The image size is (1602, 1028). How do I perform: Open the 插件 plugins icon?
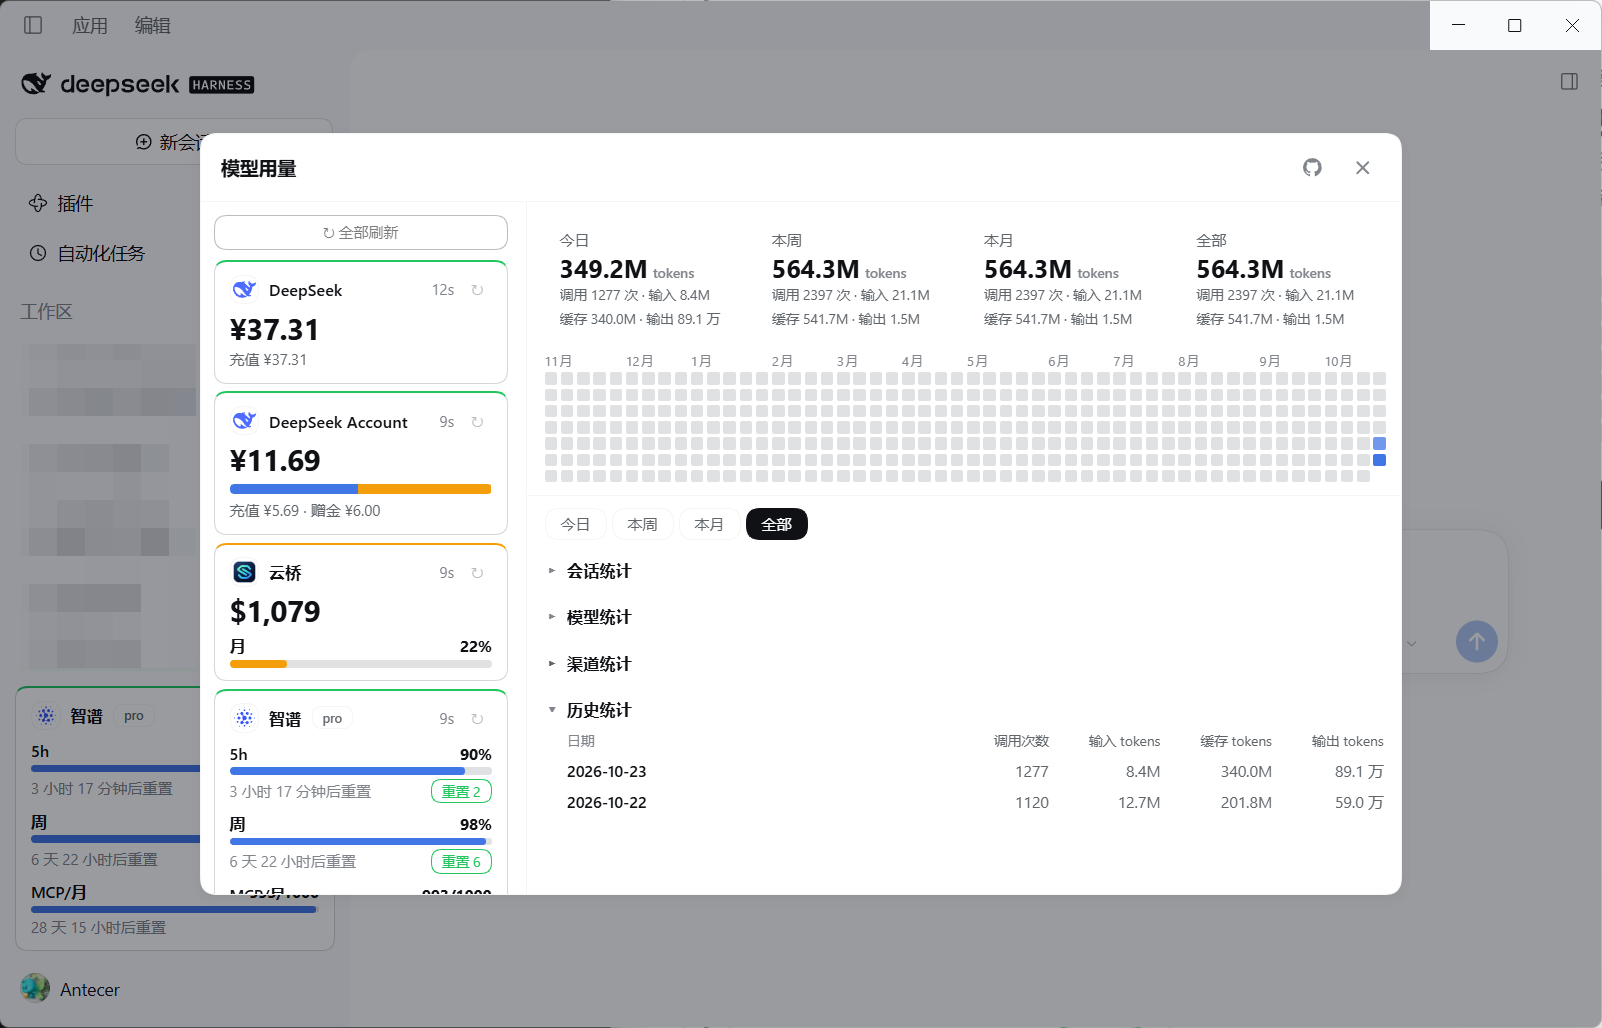[38, 203]
